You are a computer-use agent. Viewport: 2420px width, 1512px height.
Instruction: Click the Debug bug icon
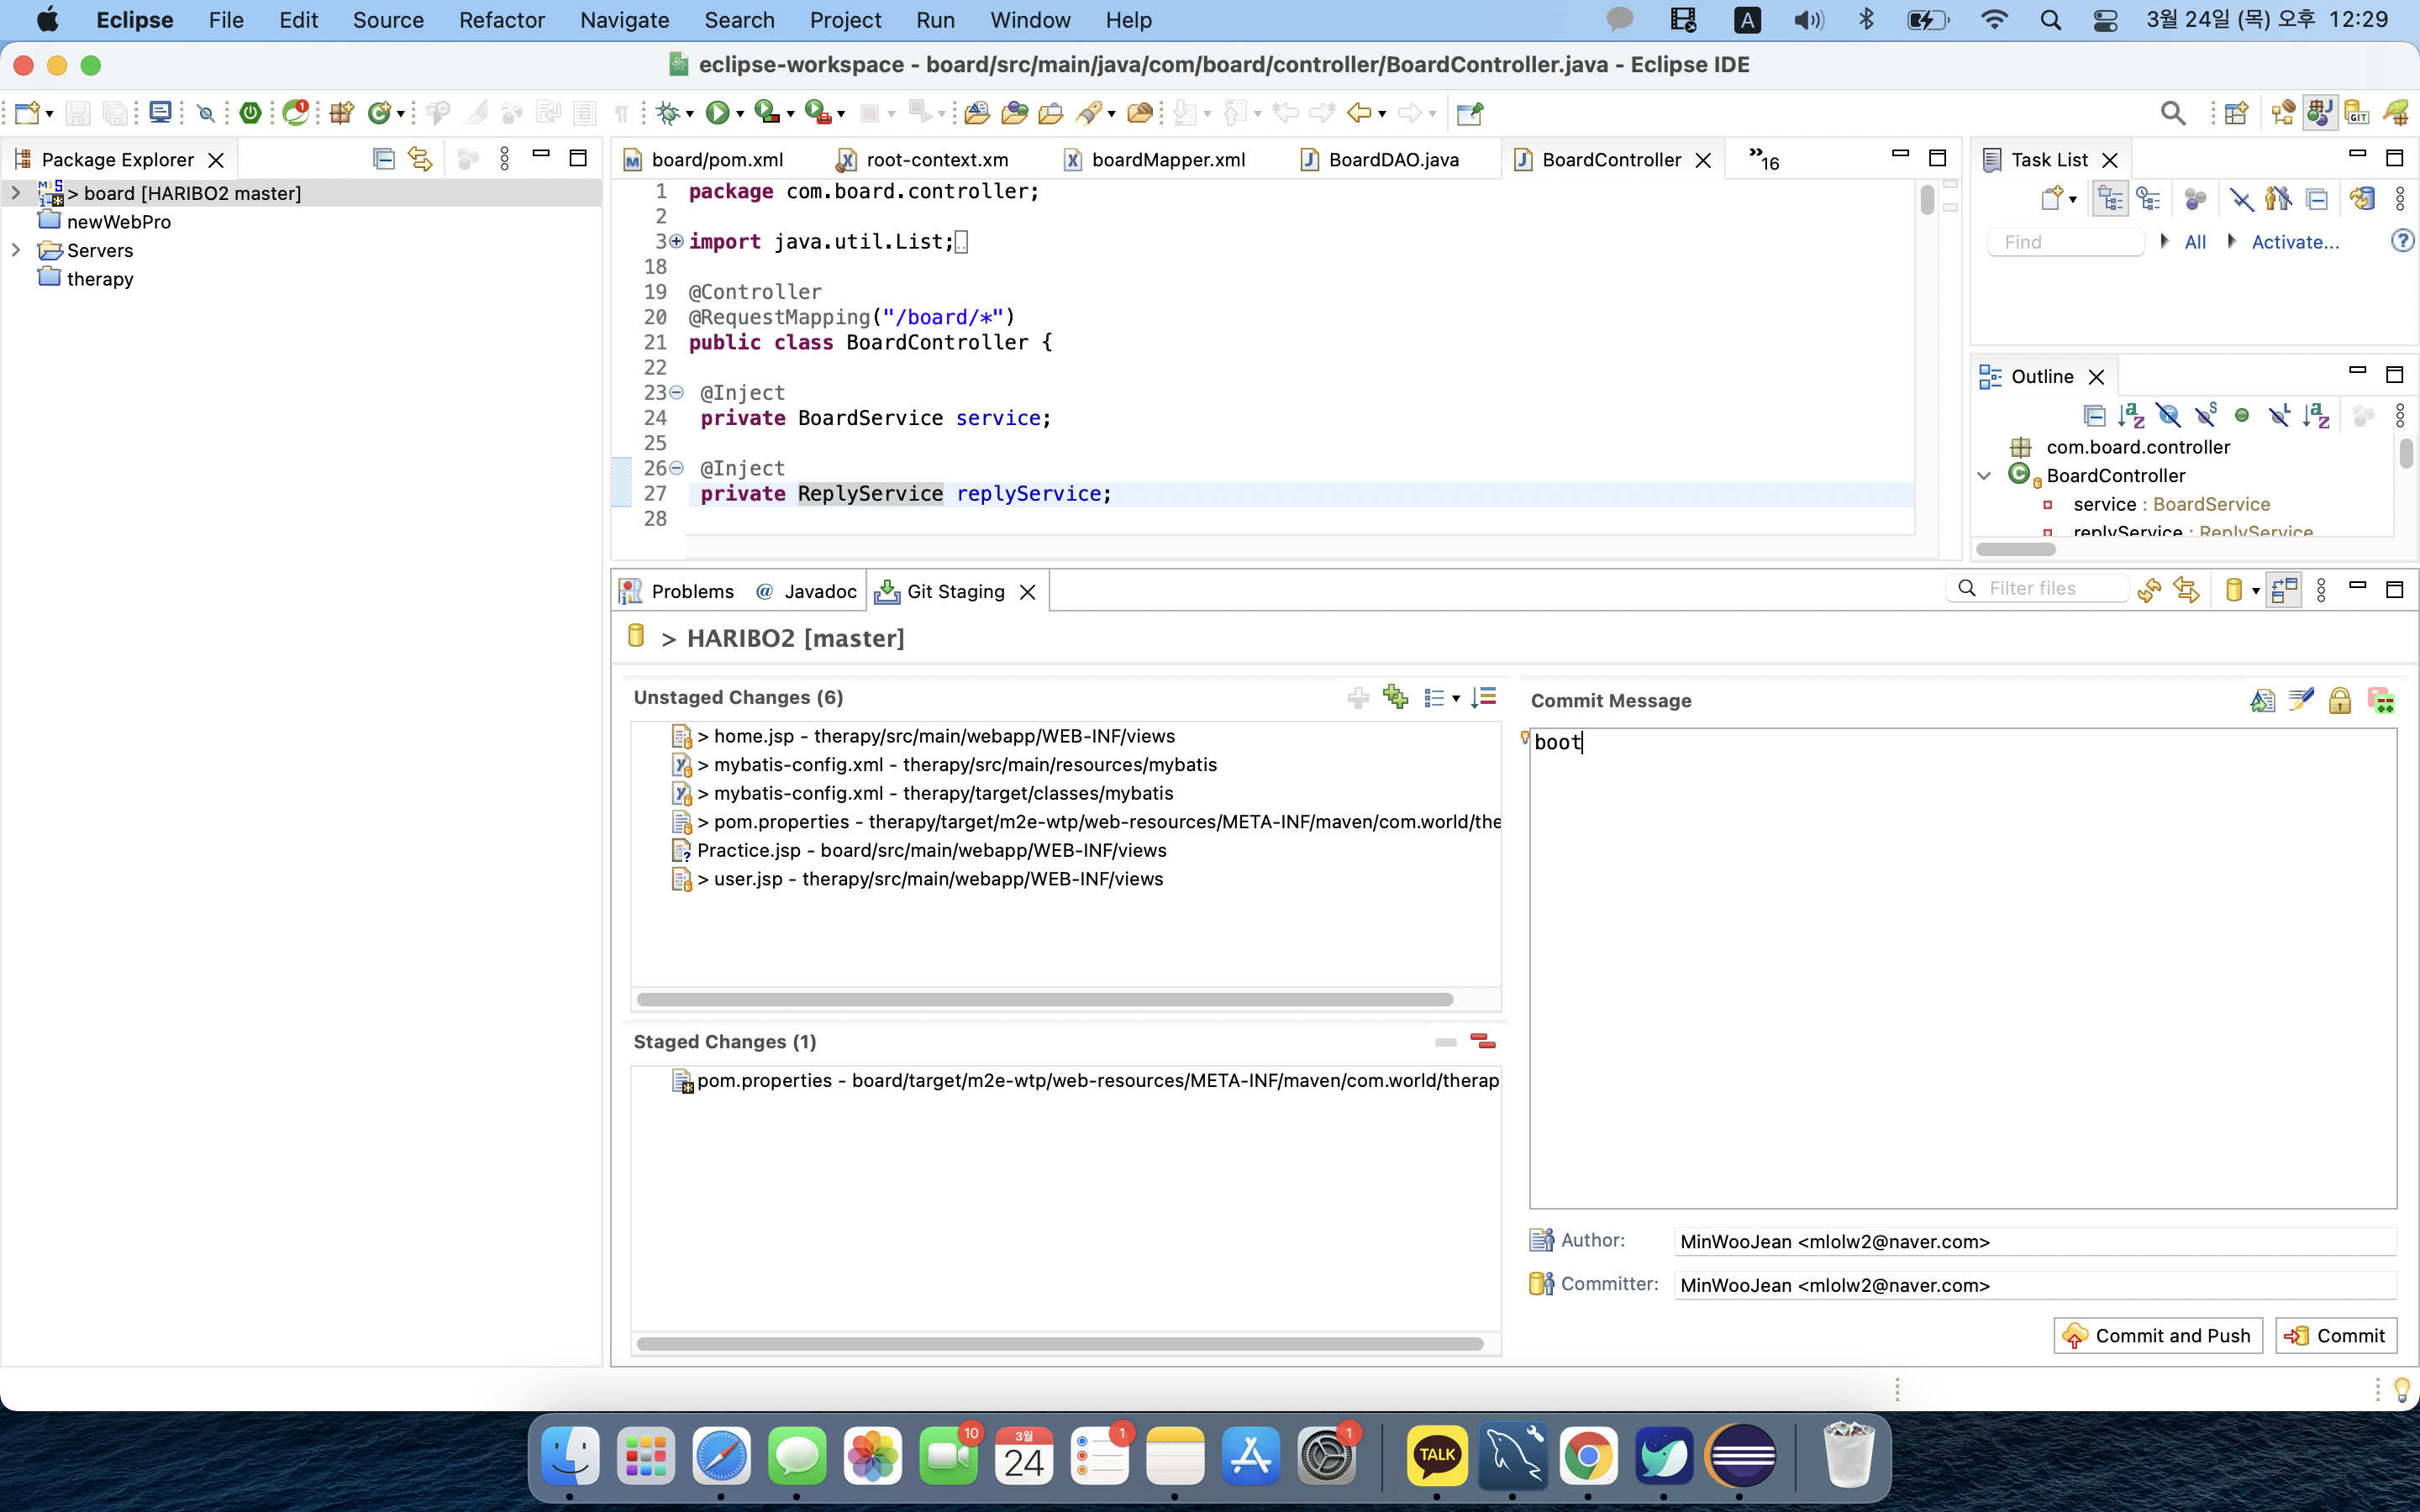(667, 113)
